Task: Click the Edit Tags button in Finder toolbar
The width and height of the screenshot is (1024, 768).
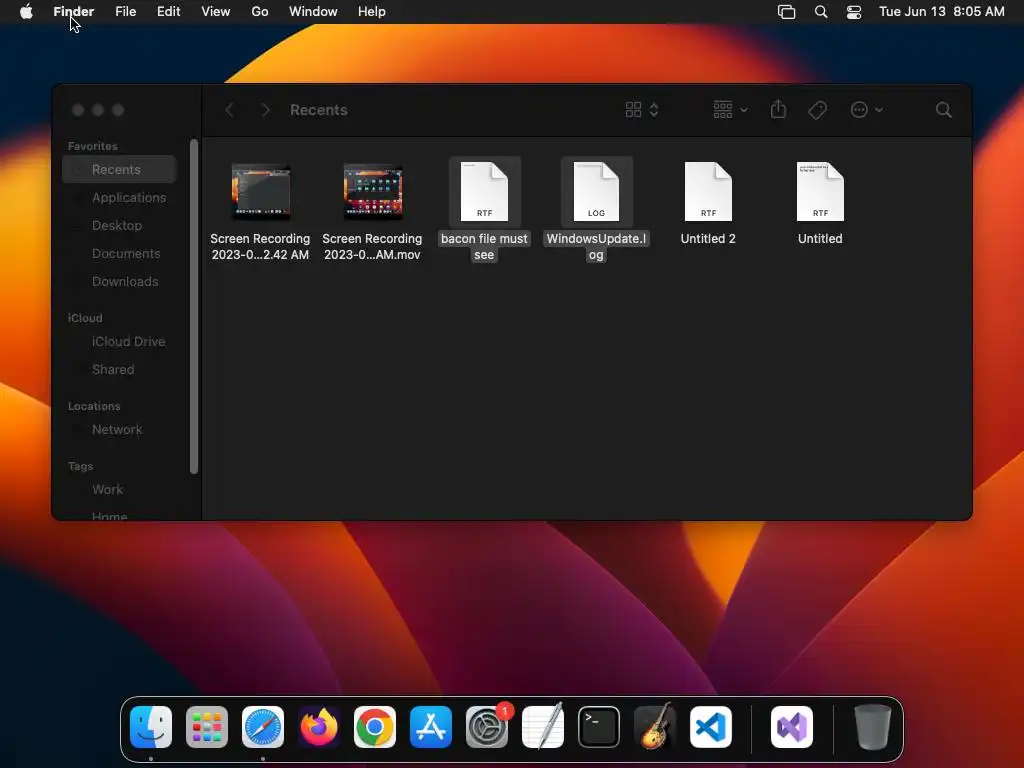Action: coord(818,110)
